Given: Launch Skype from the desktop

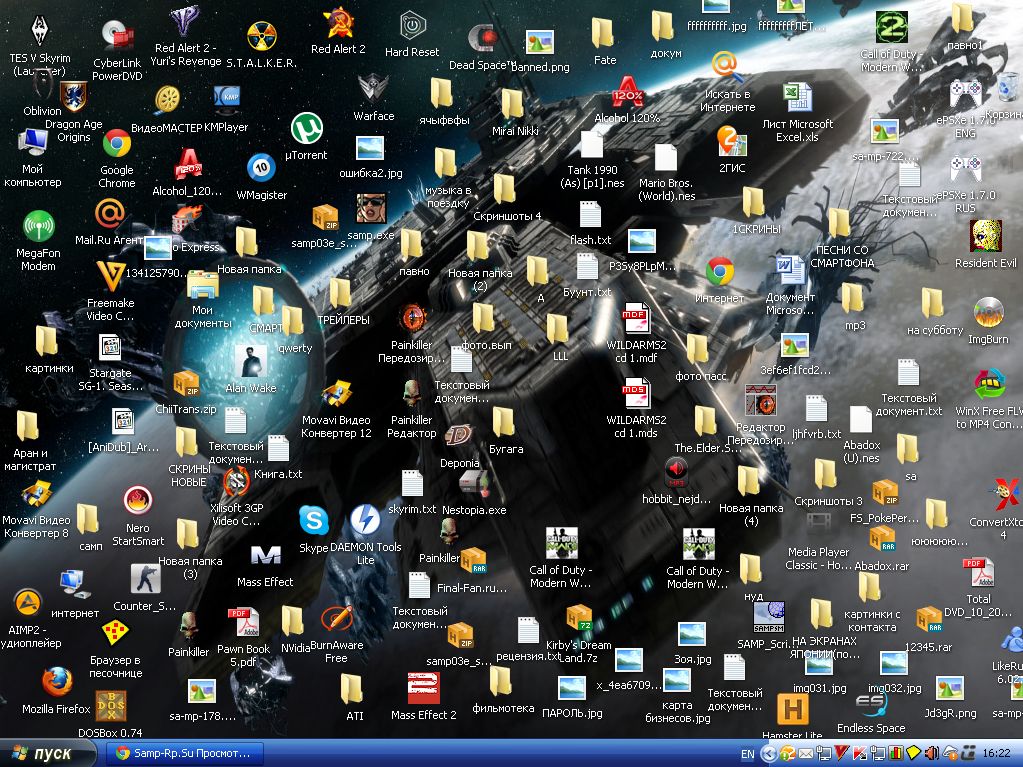Looking at the screenshot, I should pos(314,520).
